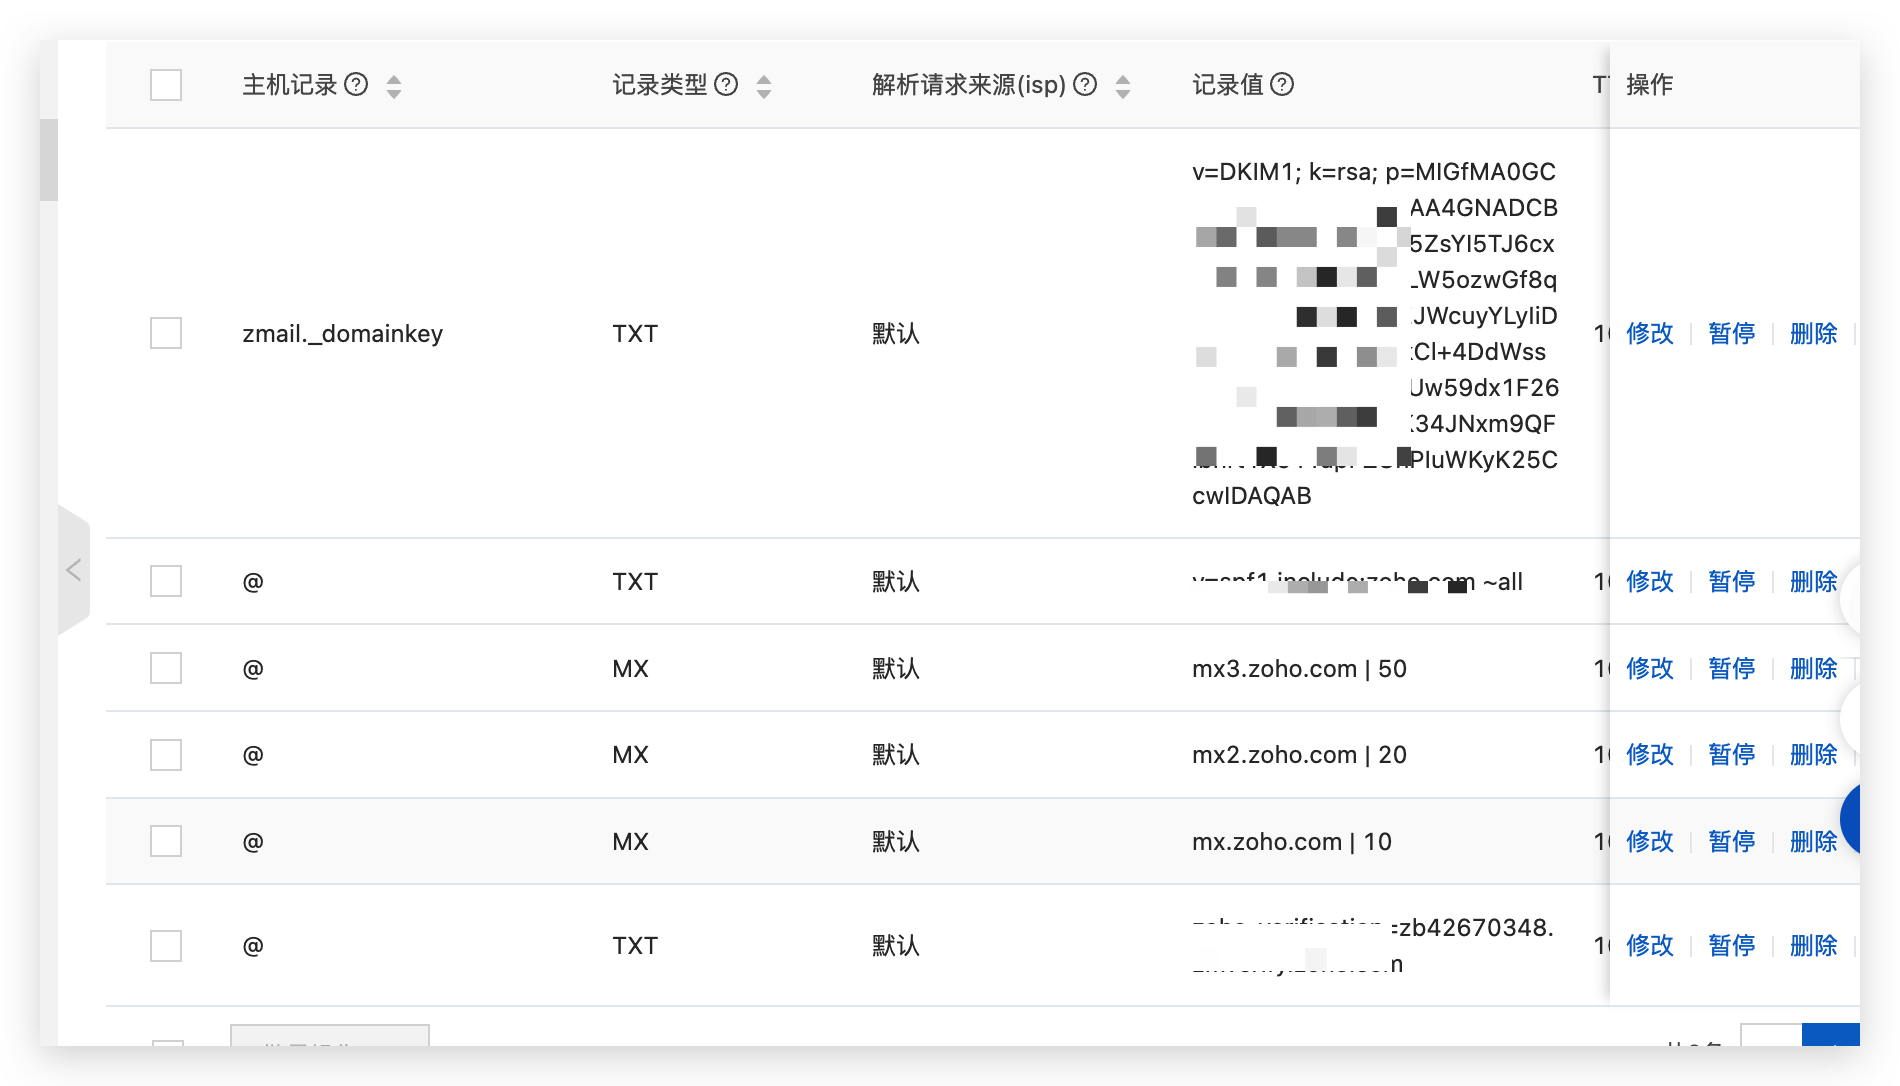Click 修改 for mx2.zoho.com record
Screen dimensions: 1900x1086
point(1650,754)
